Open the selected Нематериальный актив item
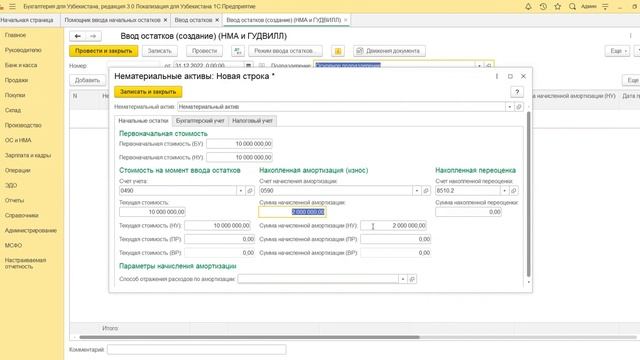This screenshot has width=640, height=360. (x=519, y=107)
